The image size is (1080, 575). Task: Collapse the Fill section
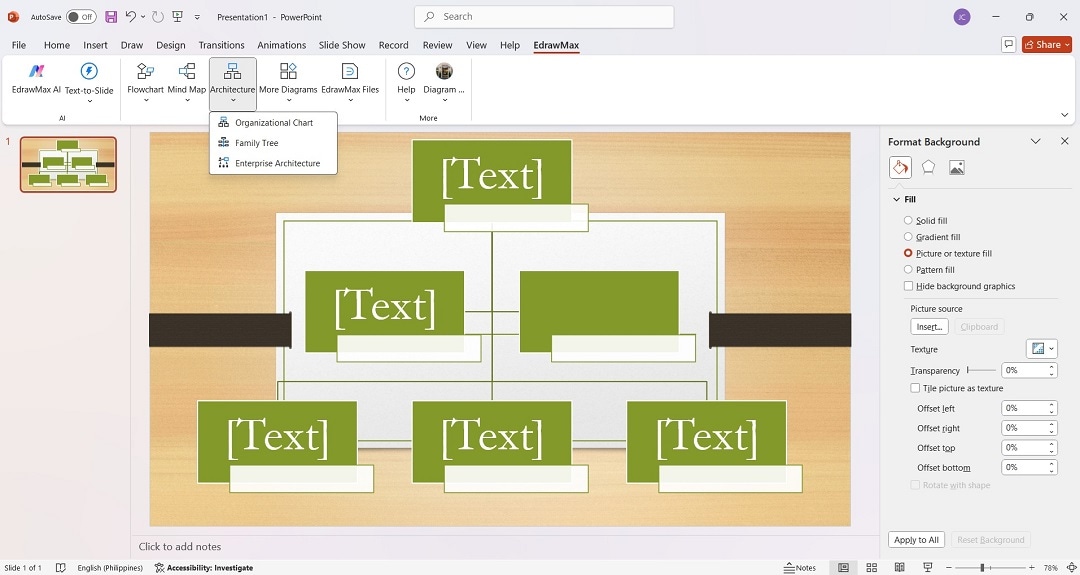coord(896,200)
